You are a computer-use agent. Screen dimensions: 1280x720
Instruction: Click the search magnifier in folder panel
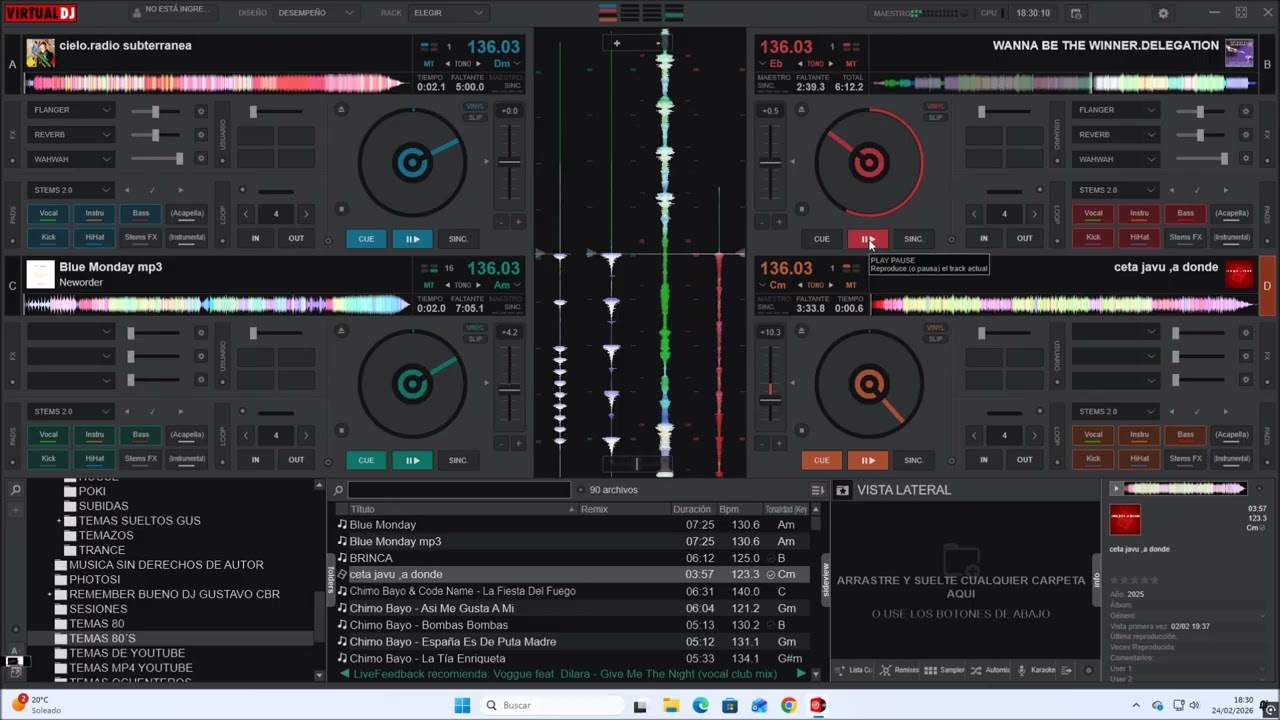click(16, 490)
